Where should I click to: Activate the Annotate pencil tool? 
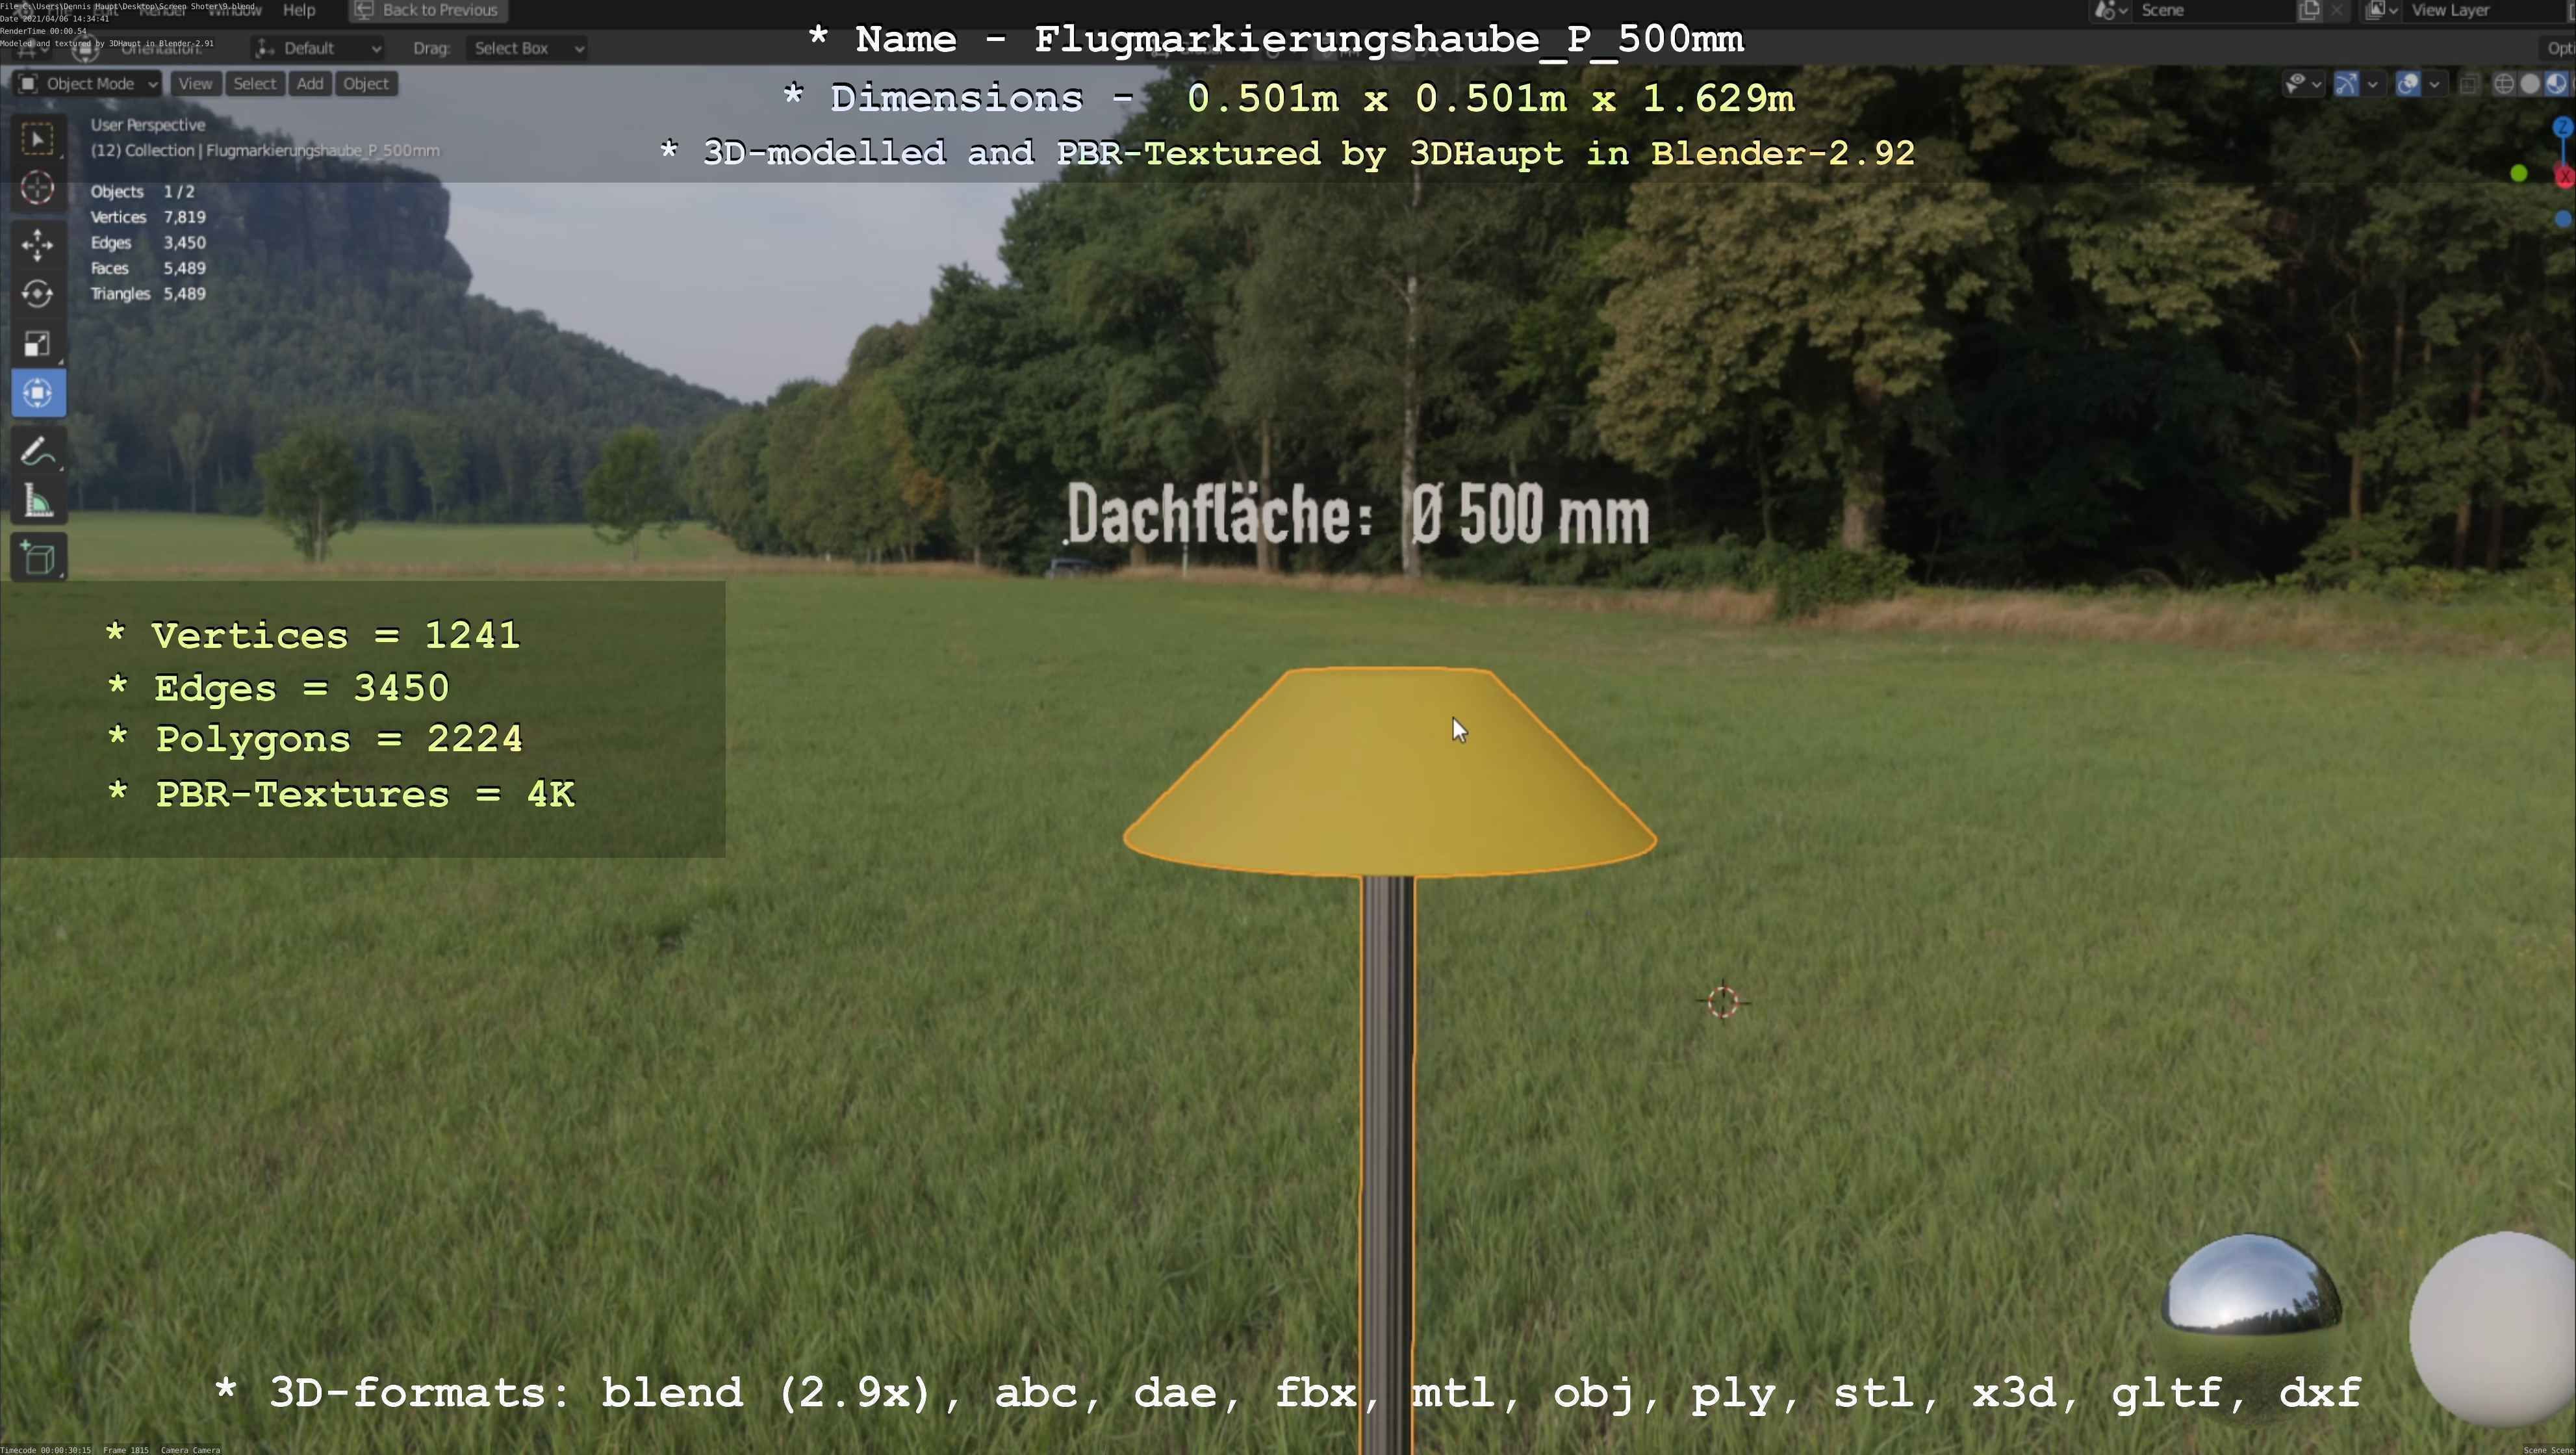click(x=38, y=452)
